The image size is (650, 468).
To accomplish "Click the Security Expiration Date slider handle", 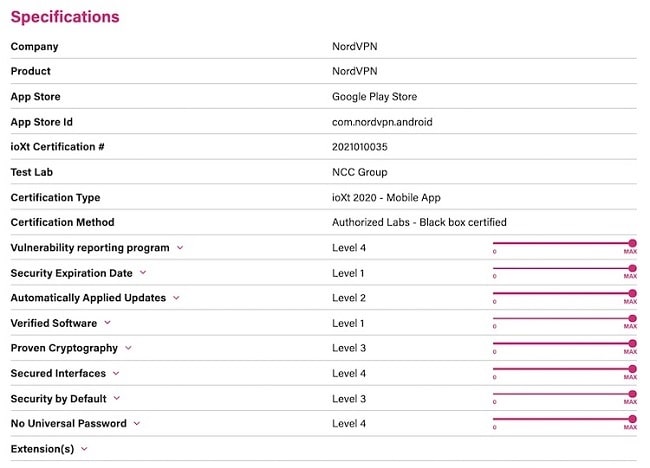I will click(632, 268).
